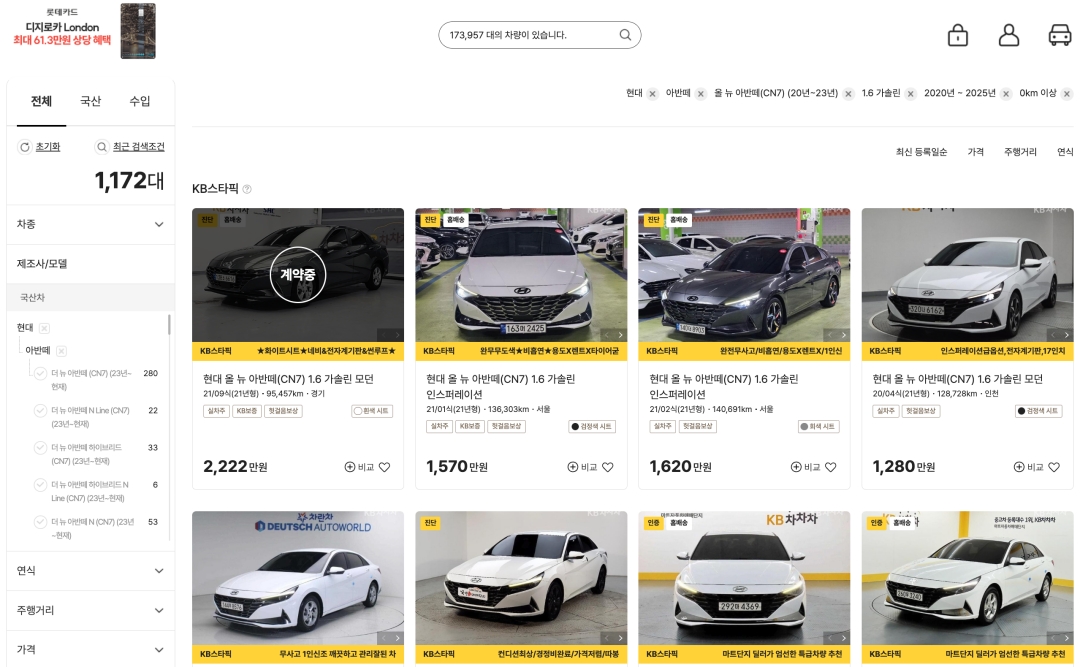Check 더 뉴 아반떼 (CN7) with 280 listings

[40, 373]
